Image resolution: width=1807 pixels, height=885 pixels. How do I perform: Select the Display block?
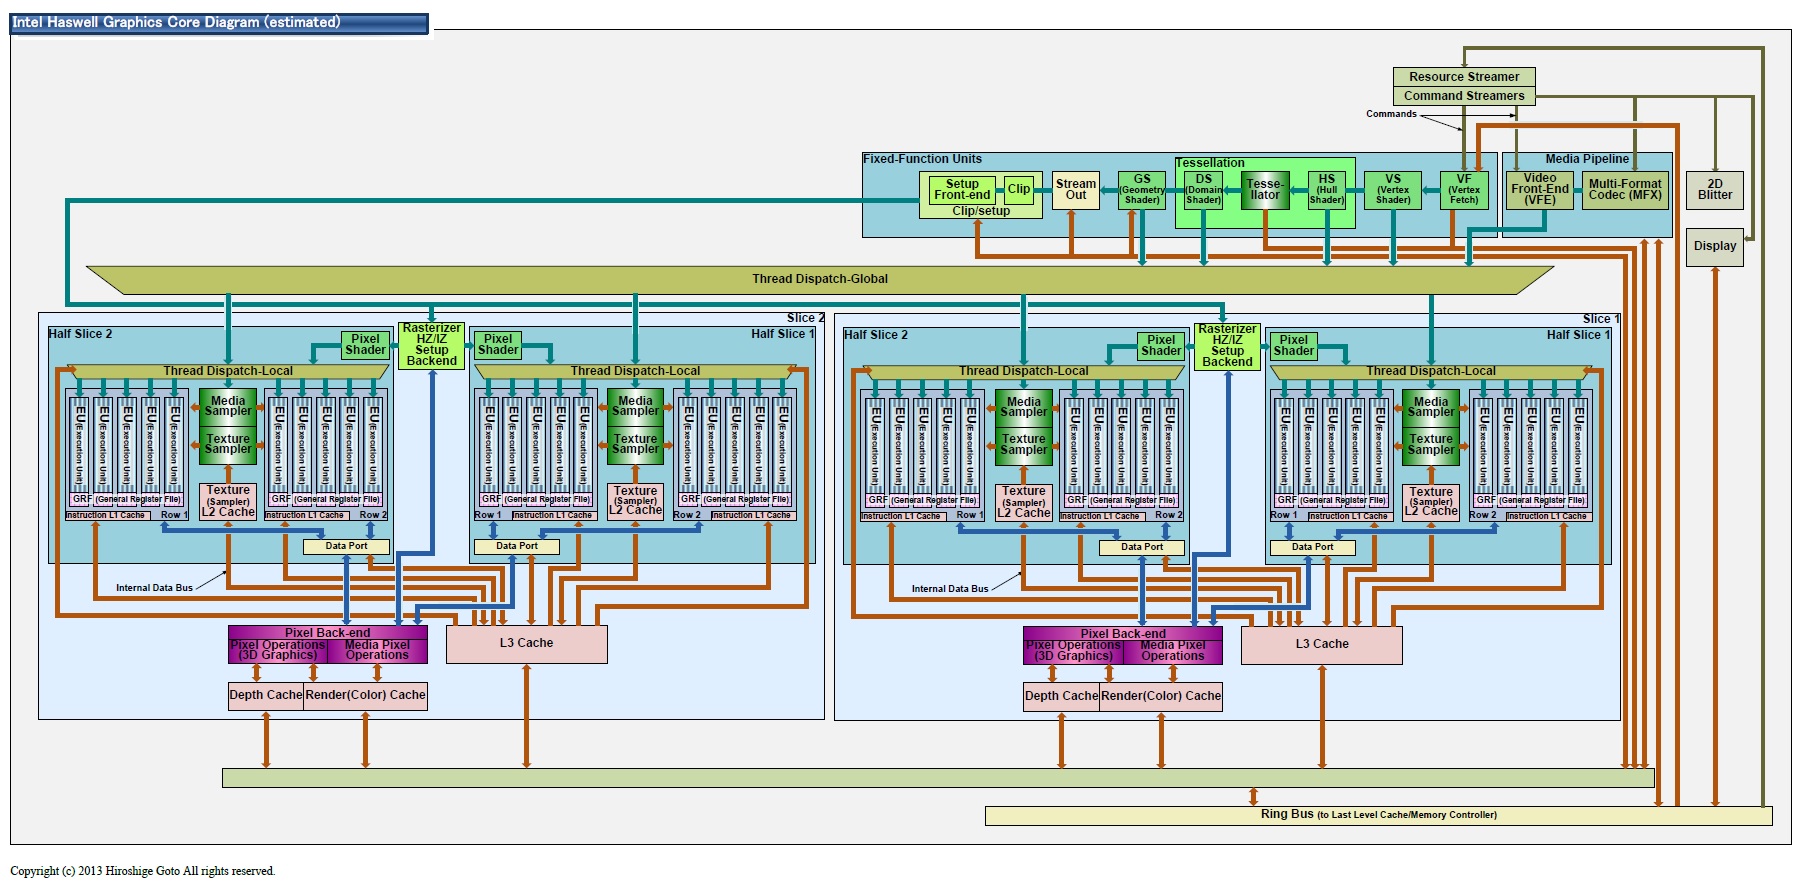1714,246
